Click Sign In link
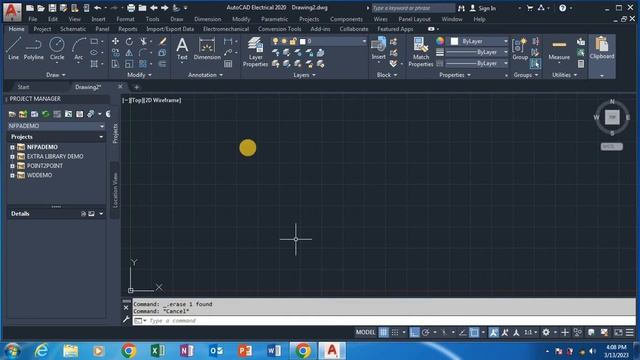Viewport: 640px width, 360px height. click(x=487, y=8)
